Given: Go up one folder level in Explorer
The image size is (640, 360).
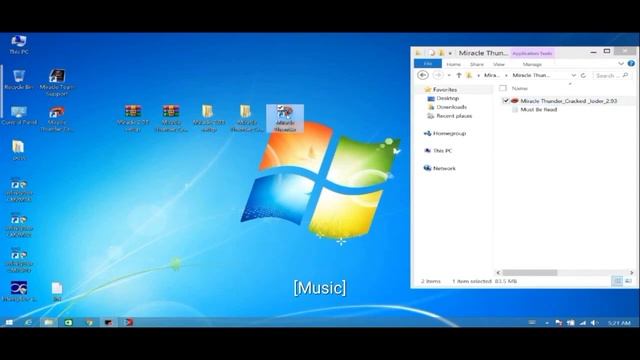Looking at the screenshot, I should click(x=459, y=75).
